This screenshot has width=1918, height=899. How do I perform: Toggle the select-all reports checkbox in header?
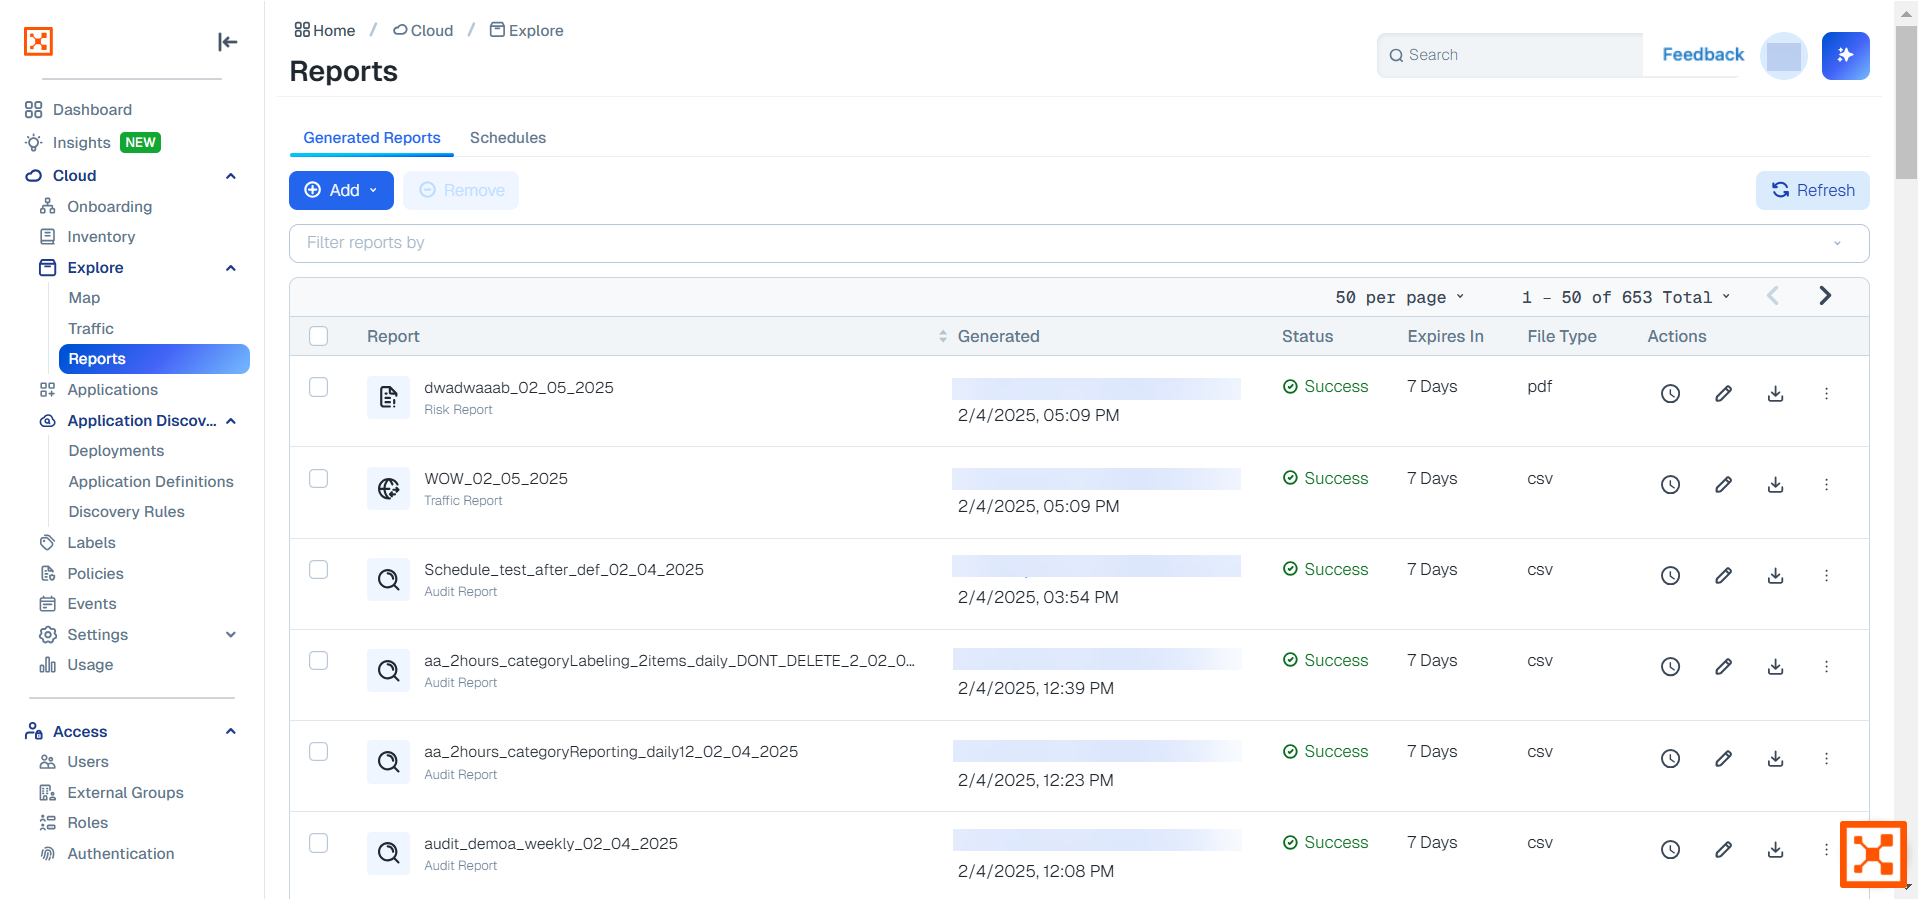[318, 336]
